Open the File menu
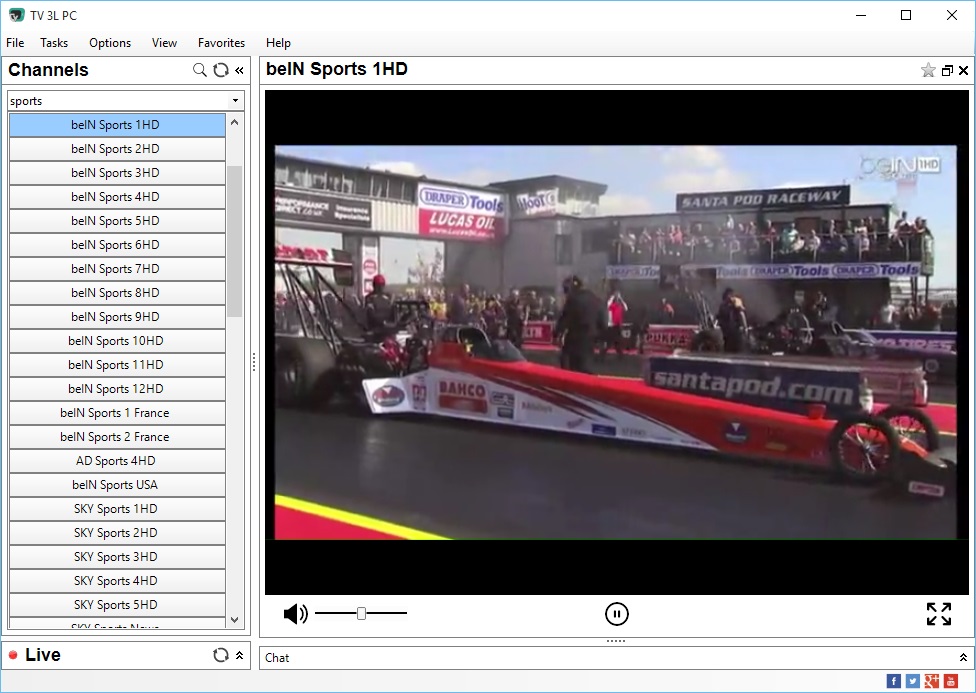This screenshot has width=976, height=693. coord(15,43)
